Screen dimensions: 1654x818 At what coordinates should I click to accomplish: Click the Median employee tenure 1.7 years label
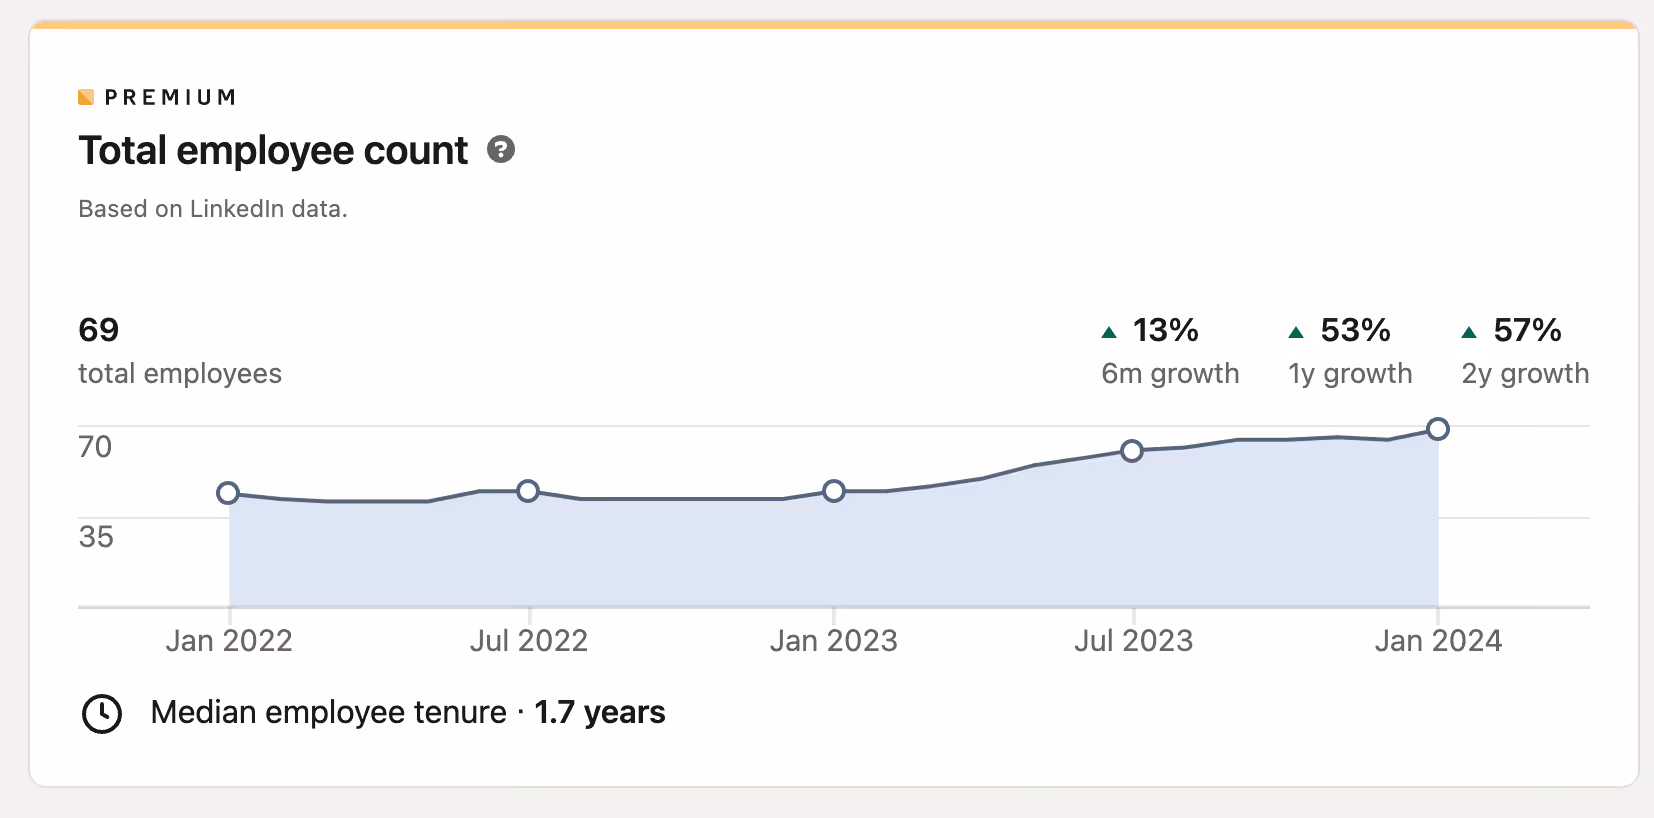click(x=406, y=712)
